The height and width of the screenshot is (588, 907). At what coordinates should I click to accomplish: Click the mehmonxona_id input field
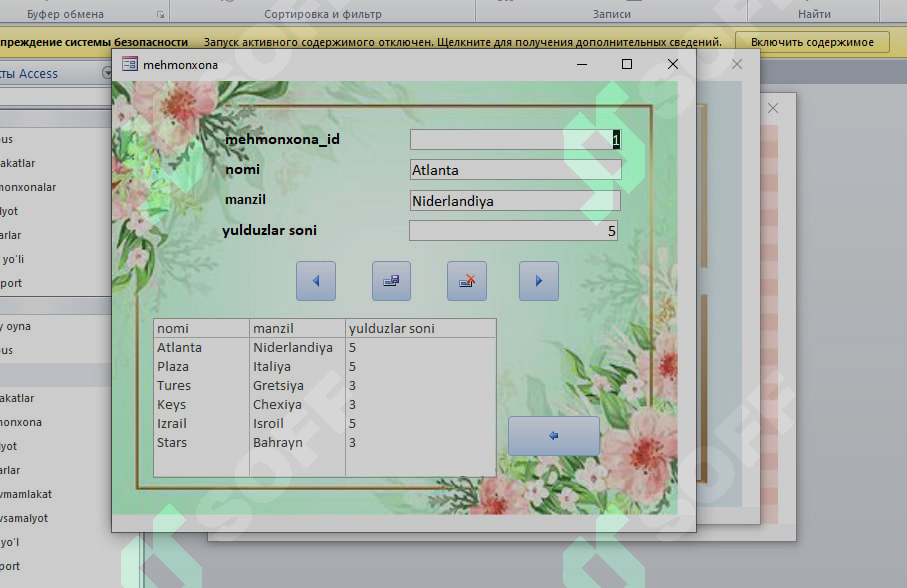(515, 139)
